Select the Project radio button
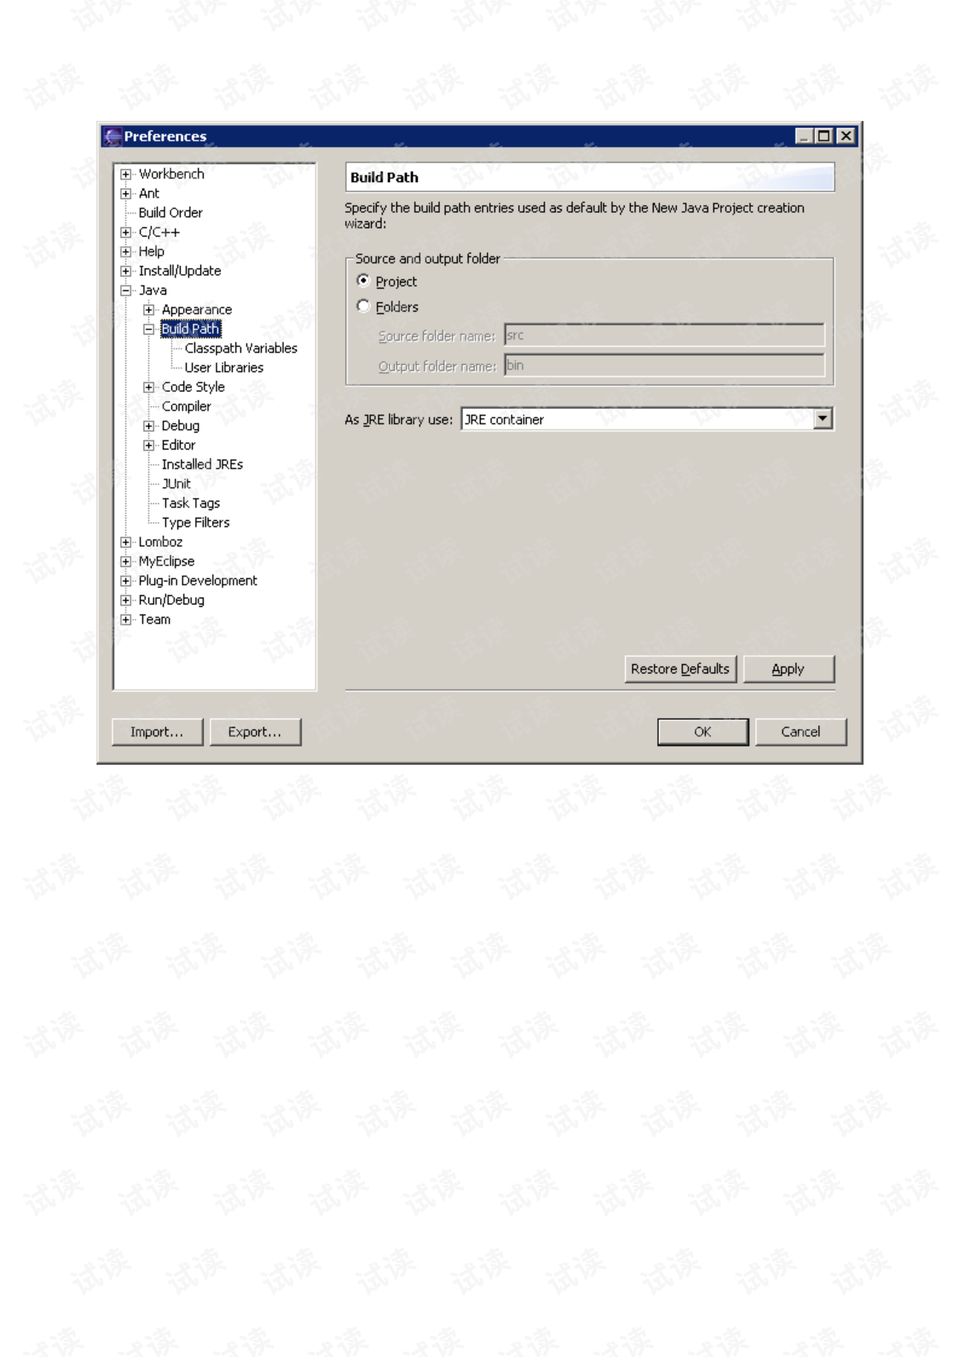960x1357 pixels. (363, 281)
